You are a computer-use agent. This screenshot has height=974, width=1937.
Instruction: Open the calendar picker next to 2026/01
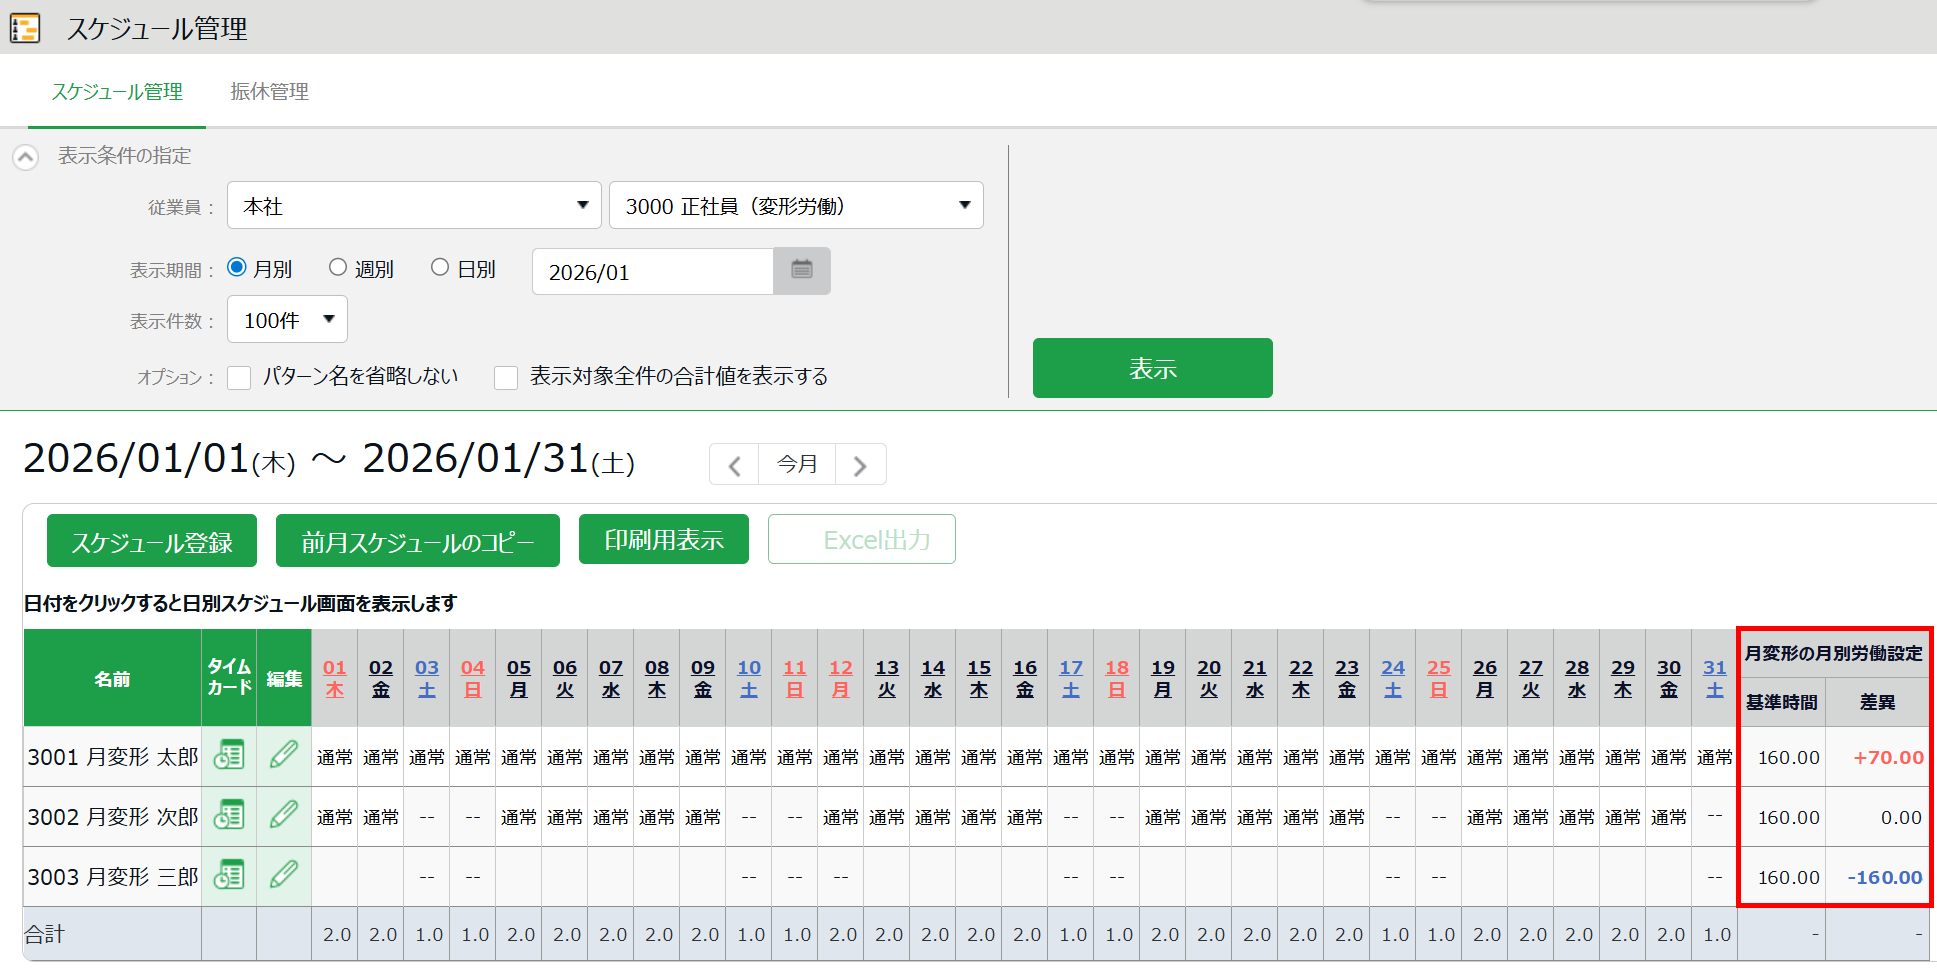tap(802, 271)
